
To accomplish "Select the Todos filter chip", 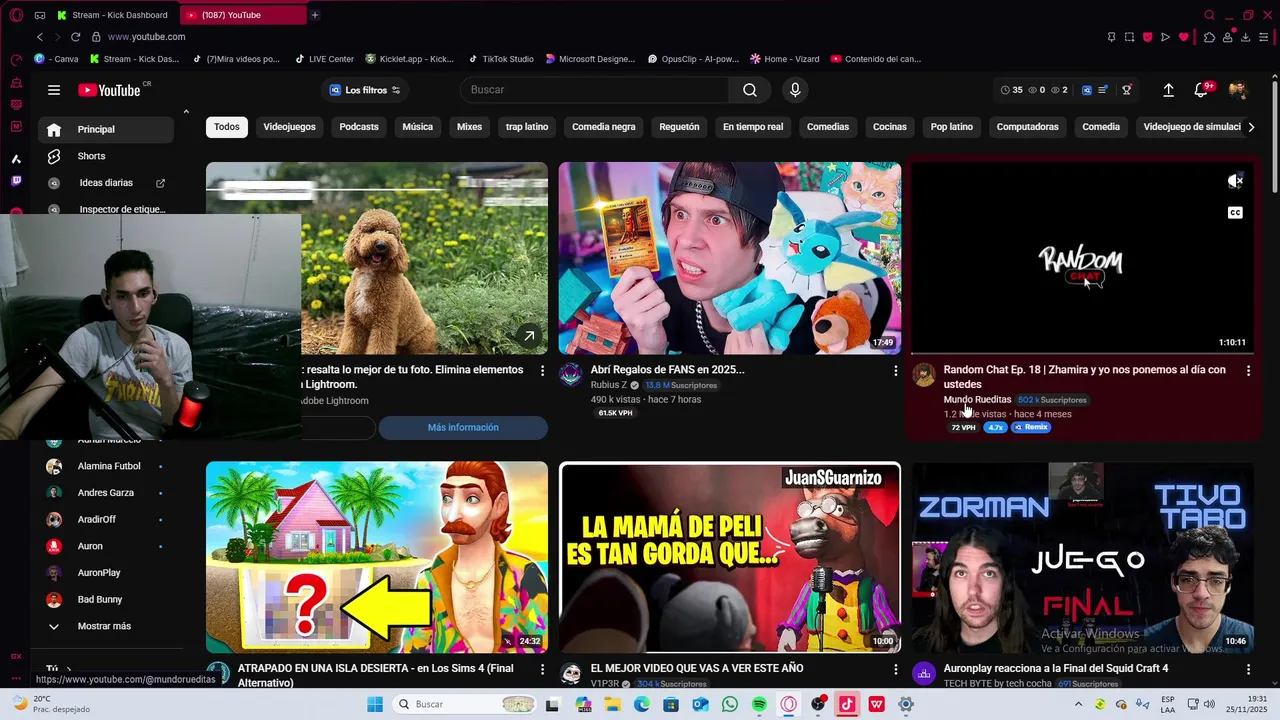I will click(x=227, y=127).
